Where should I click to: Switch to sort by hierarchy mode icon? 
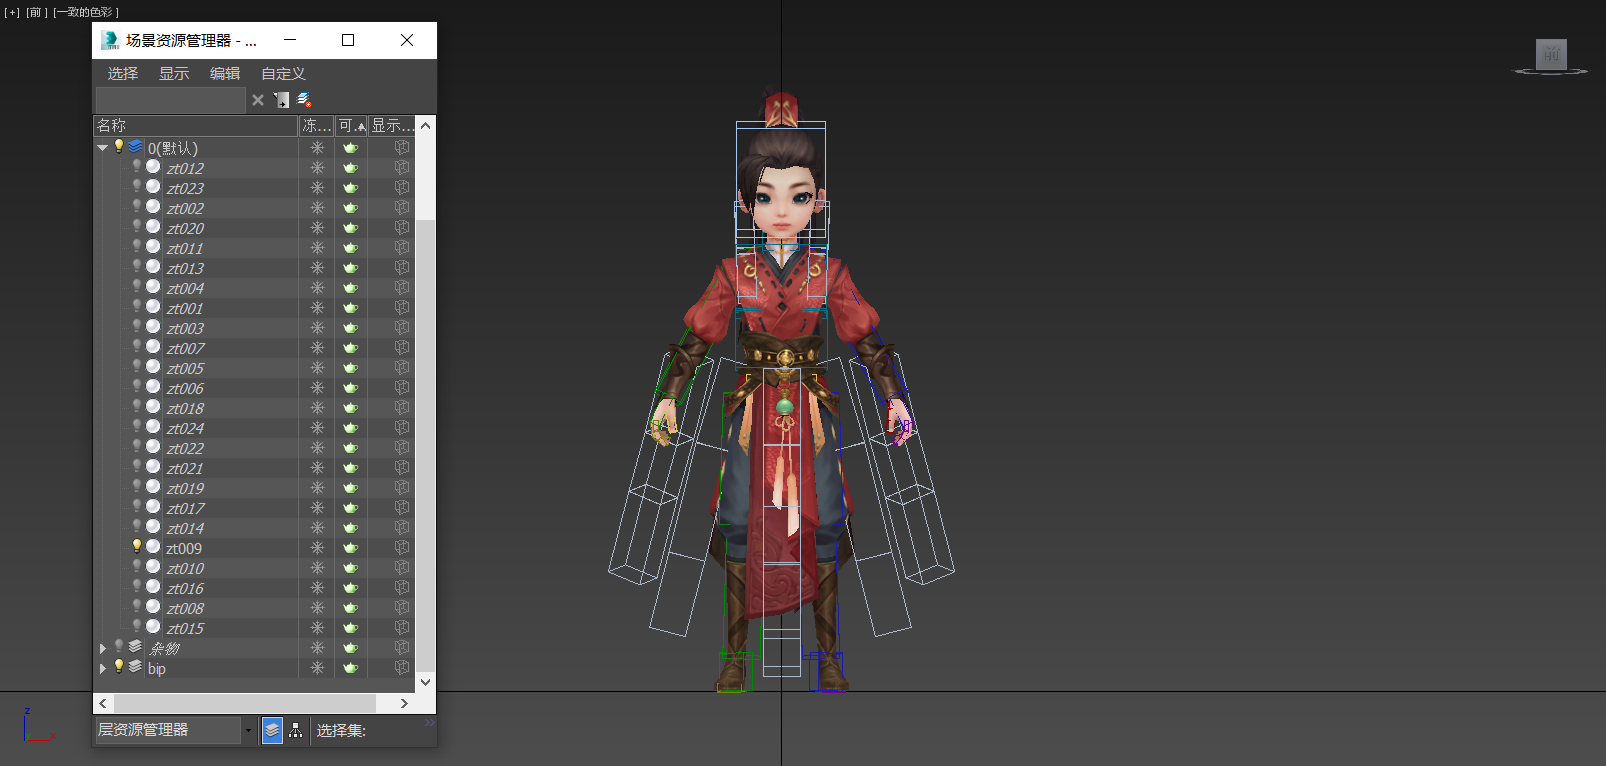[x=296, y=731]
